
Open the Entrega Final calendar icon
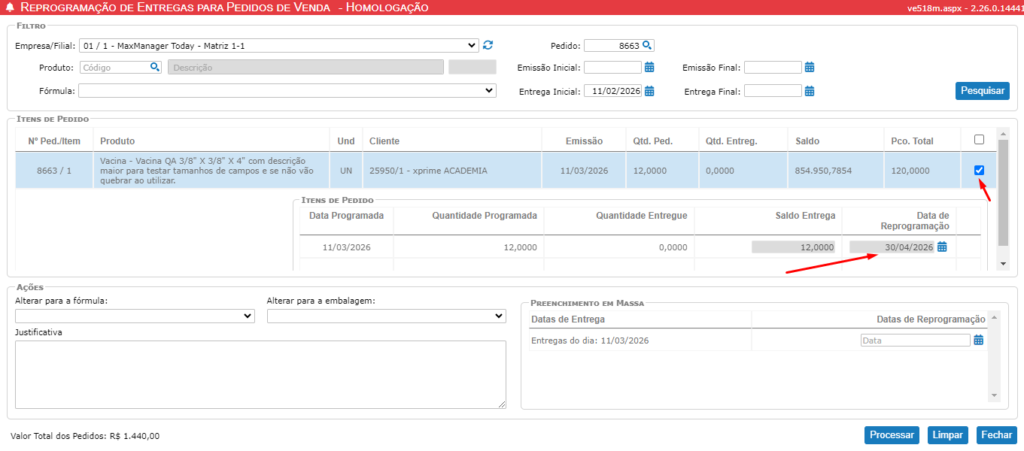click(810, 91)
